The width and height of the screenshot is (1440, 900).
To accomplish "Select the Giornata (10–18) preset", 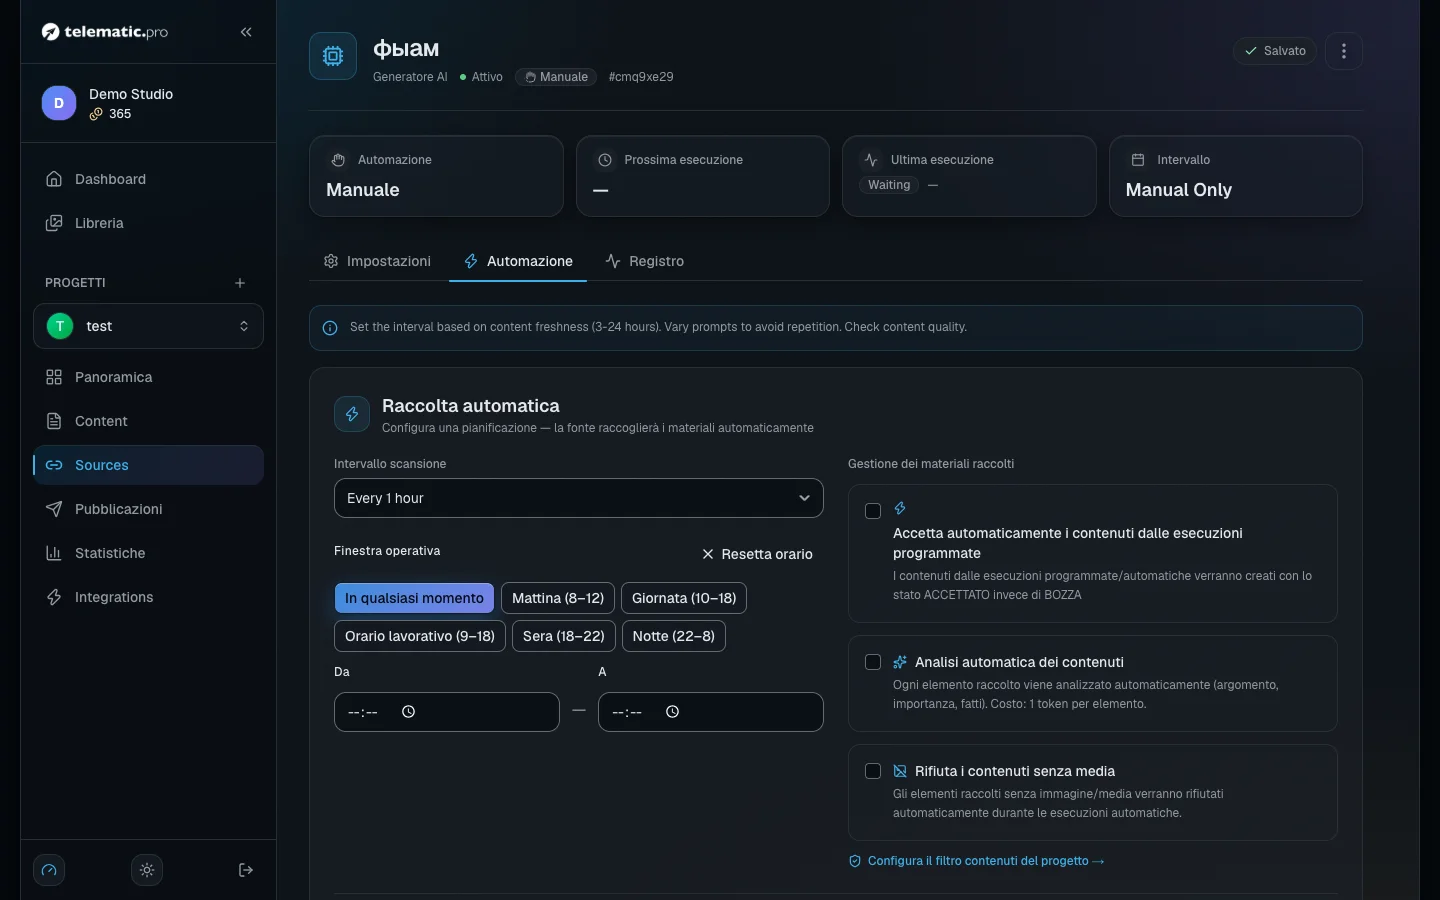I will (x=684, y=598).
